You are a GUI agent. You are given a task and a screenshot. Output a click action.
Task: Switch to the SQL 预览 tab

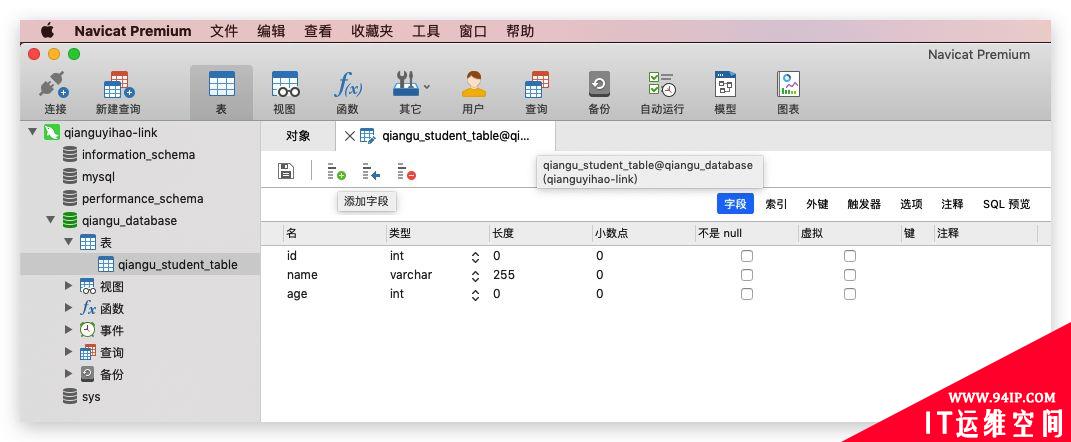click(1006, 204)
